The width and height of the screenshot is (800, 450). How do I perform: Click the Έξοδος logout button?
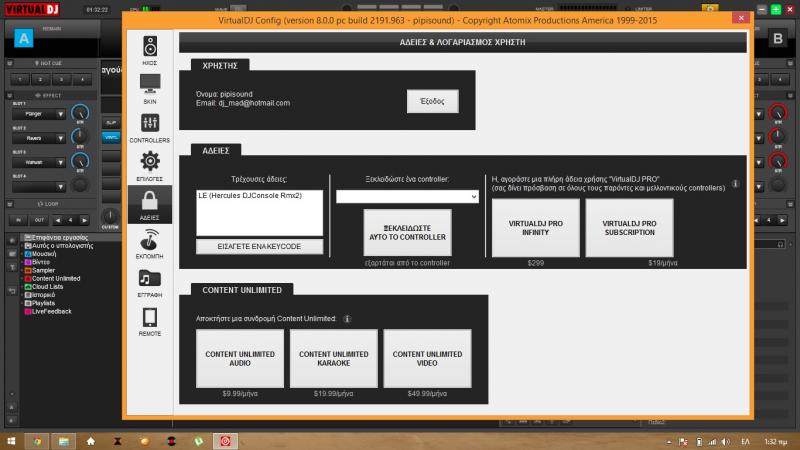click(x=433, y=102)
